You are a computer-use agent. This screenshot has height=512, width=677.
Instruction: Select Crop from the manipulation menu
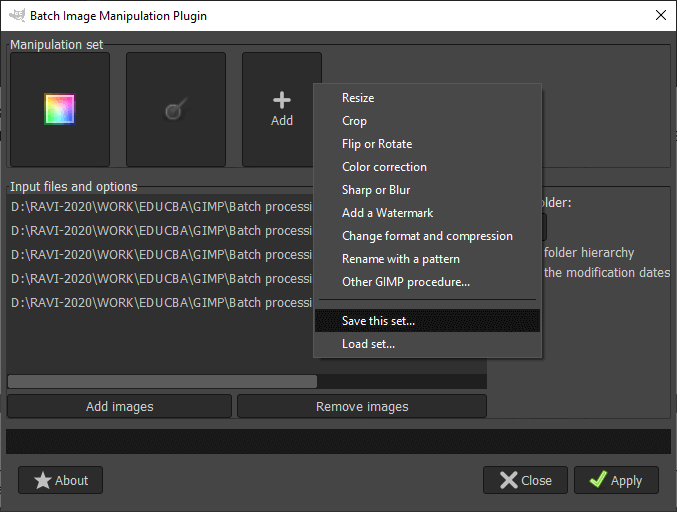tap(355, 121)
